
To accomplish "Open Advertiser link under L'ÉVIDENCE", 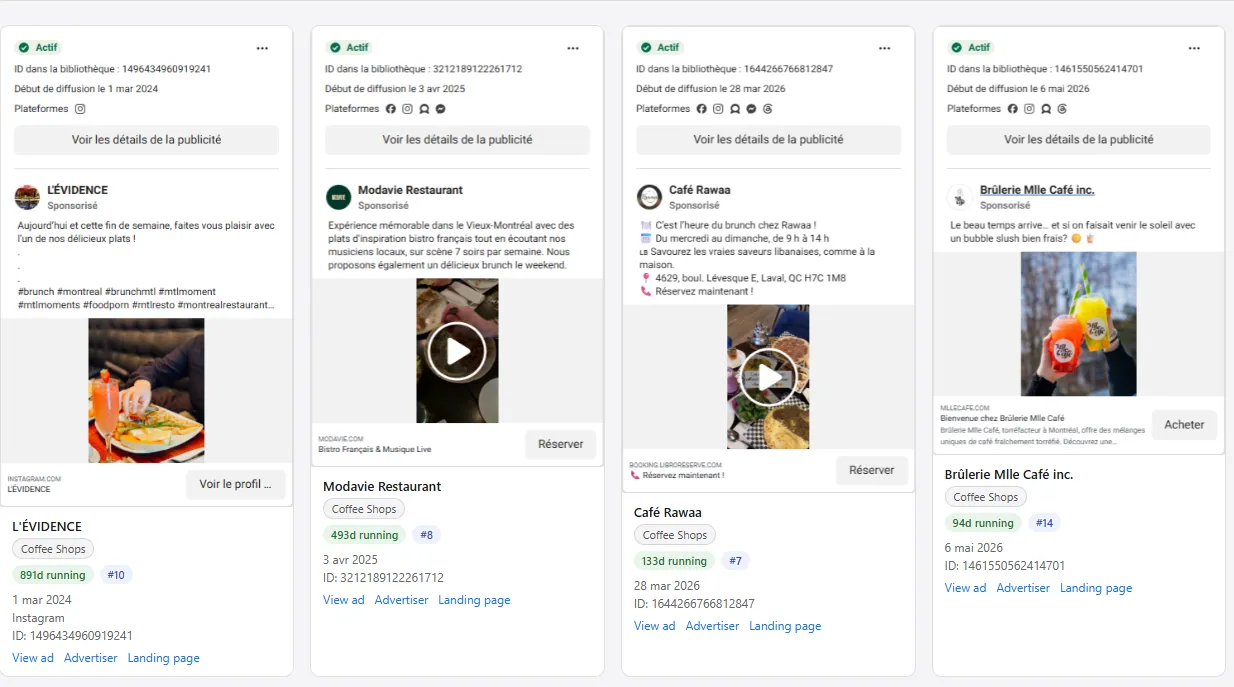I will tap(91, 658).
